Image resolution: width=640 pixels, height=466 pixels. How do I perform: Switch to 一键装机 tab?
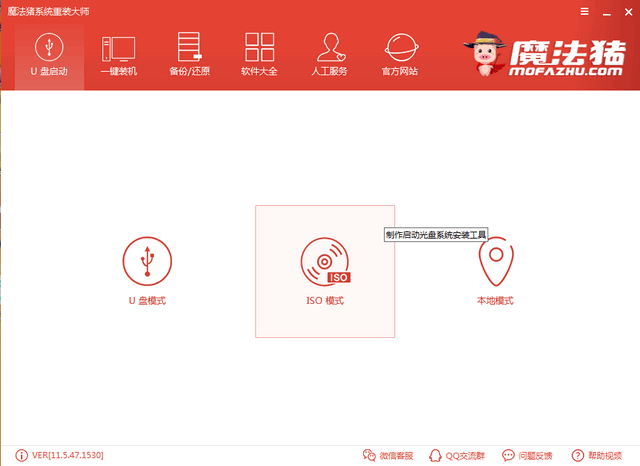118,55
